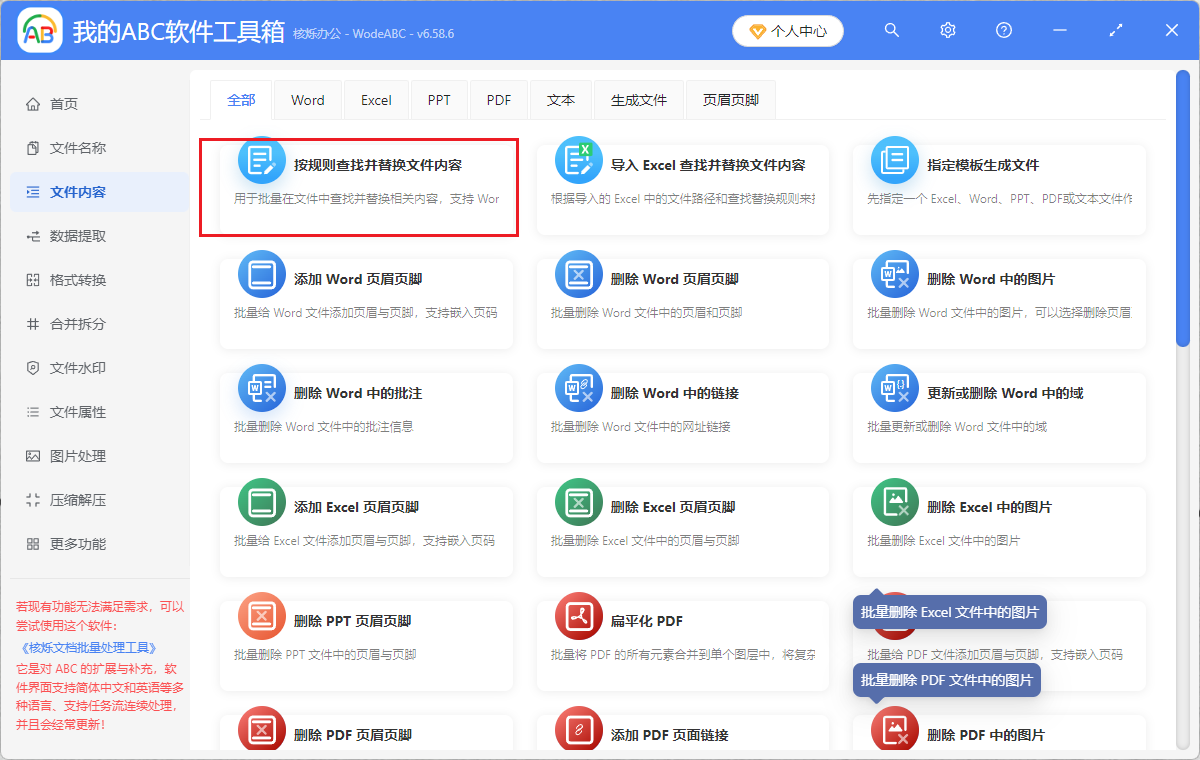The width and height of the screenshot is (1200, 760).
Task: Select the 扁平化 PDF tool icon
Action: (578, 616)
